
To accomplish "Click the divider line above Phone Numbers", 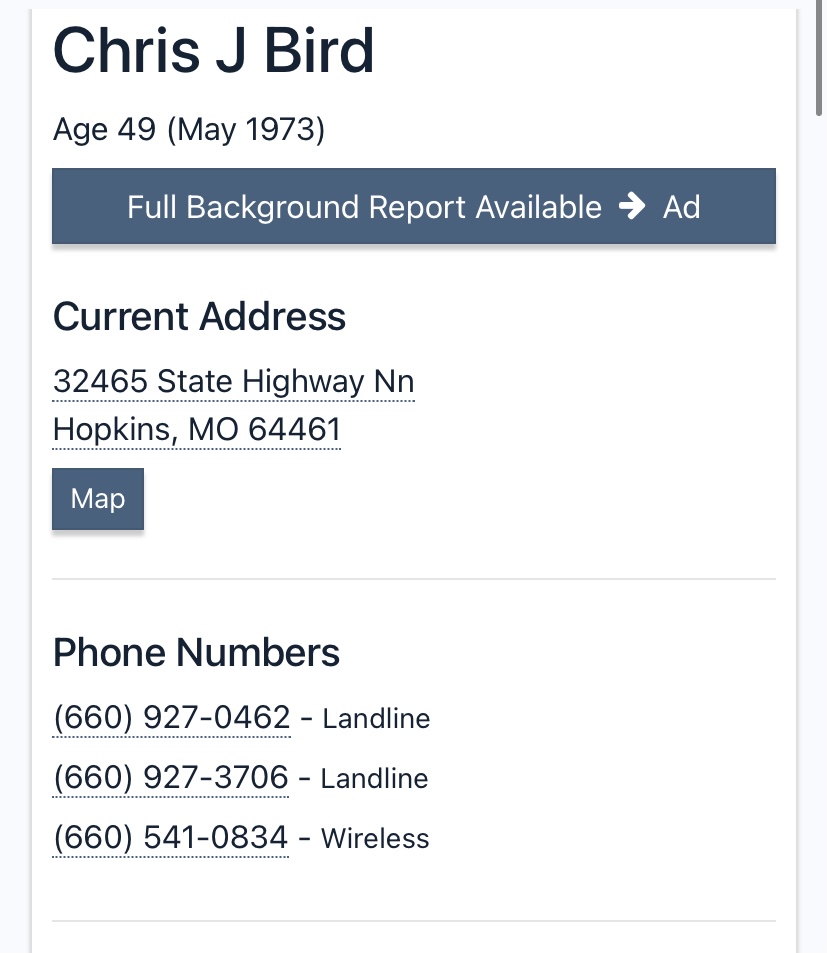I will pyautogui.click(x=414, y=579).
